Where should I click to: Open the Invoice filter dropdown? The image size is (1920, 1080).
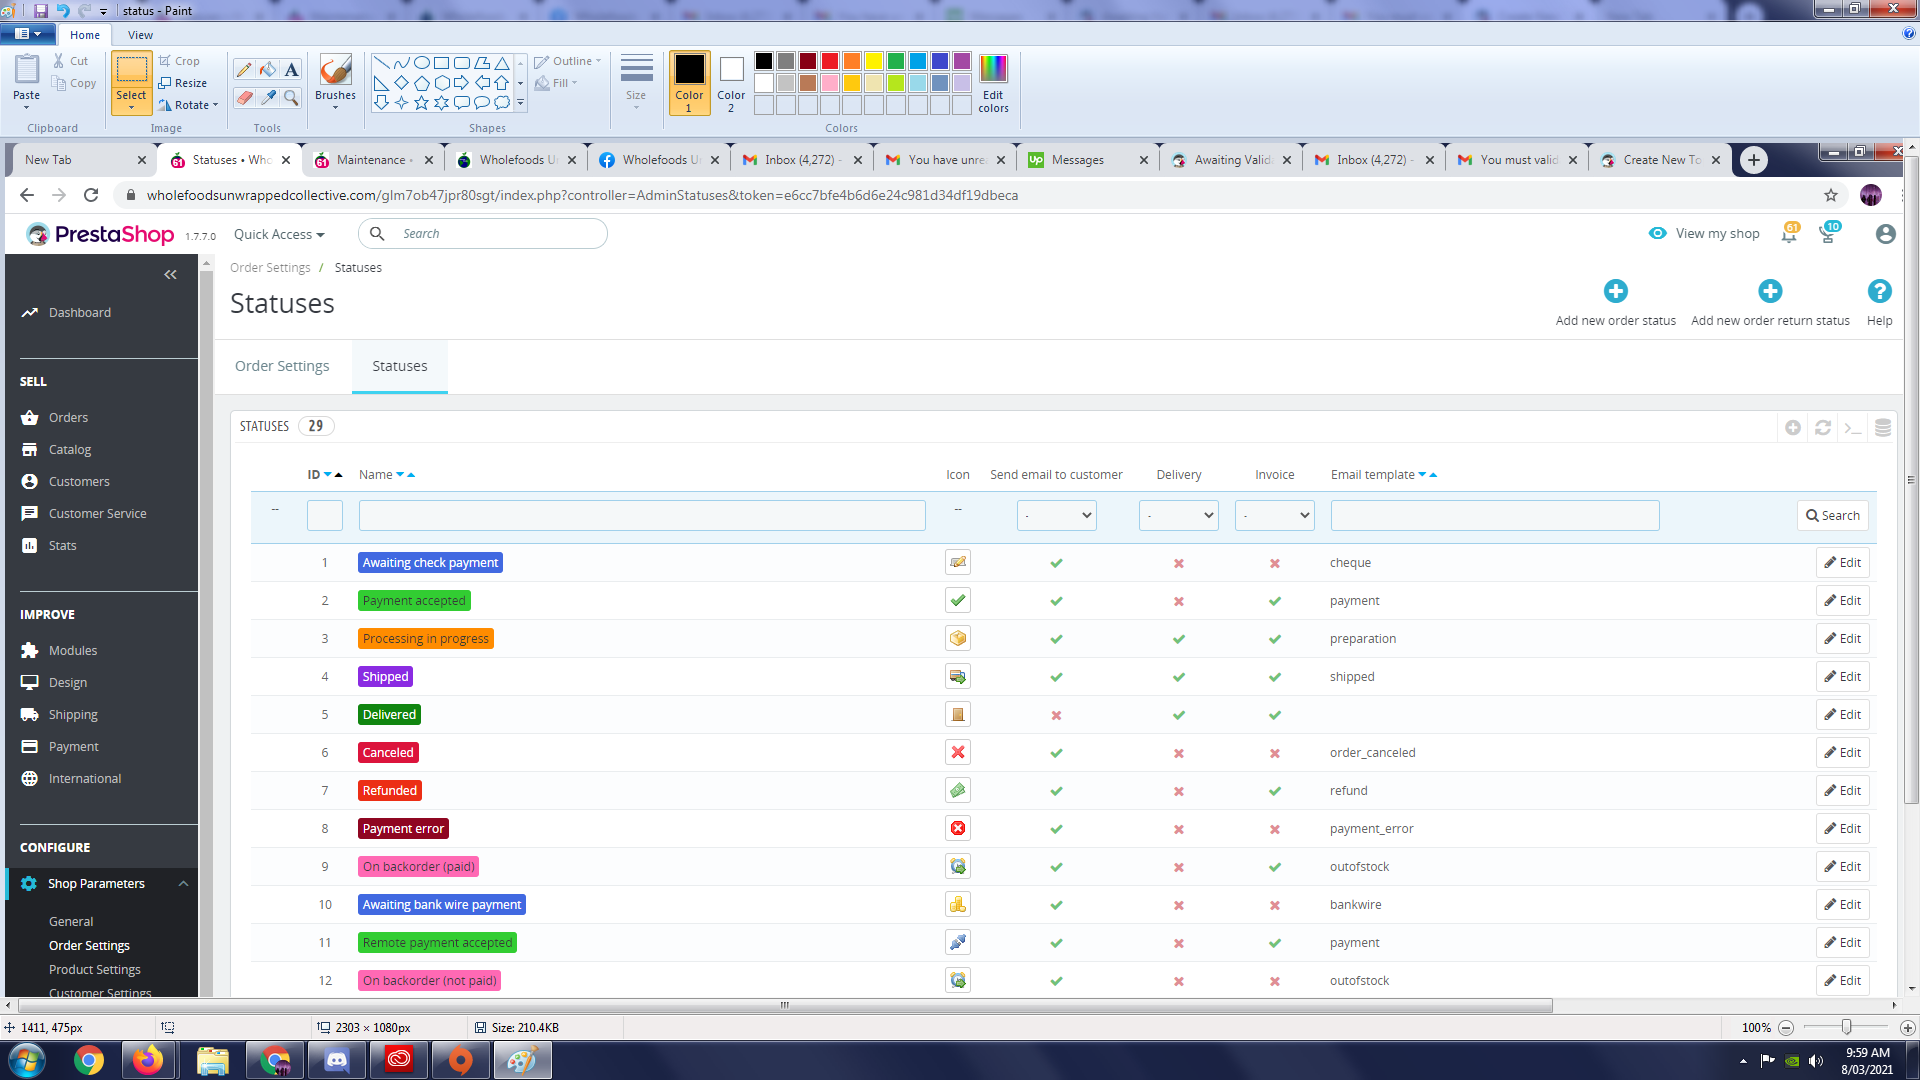pyautogui.click(x=1274, y=516)
